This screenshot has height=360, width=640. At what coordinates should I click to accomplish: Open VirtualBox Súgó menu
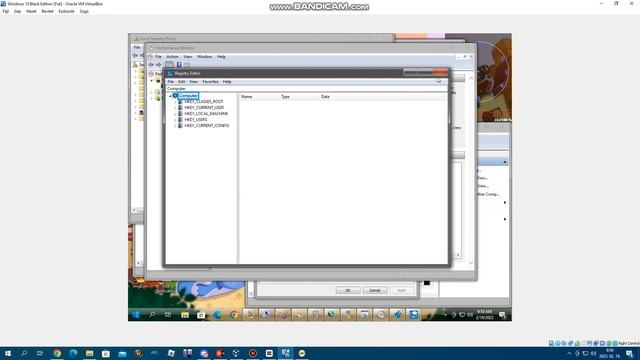84,11
